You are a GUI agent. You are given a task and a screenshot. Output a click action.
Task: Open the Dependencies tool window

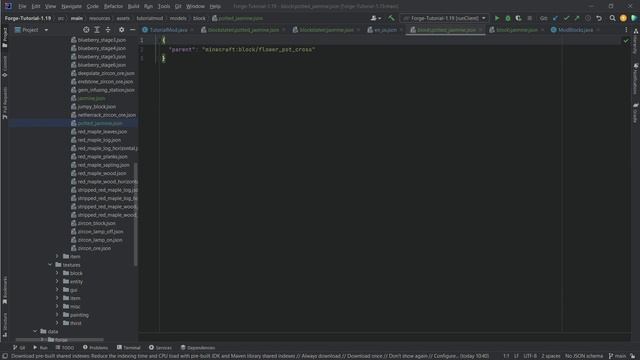point(198,348)
